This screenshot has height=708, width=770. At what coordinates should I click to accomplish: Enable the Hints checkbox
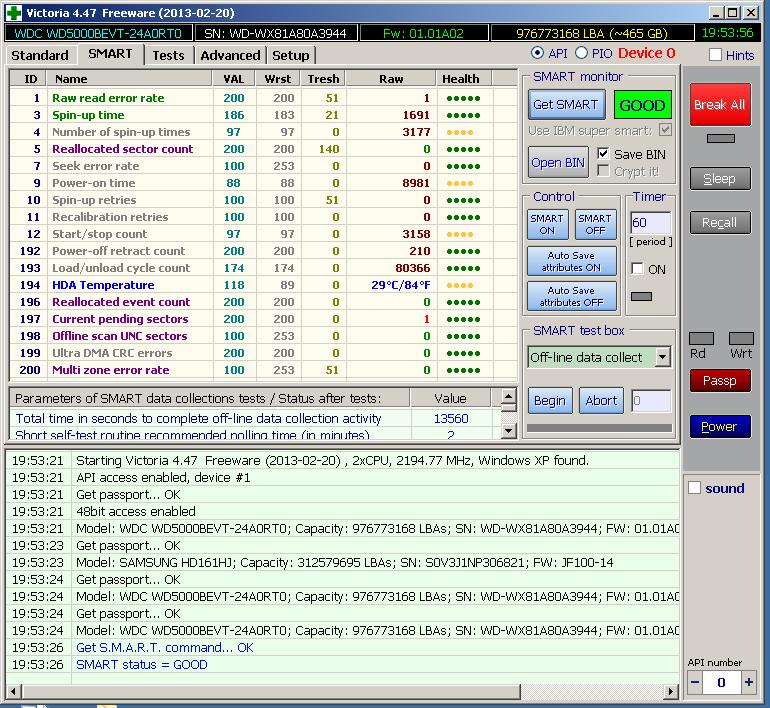click(x=715, y=54)
